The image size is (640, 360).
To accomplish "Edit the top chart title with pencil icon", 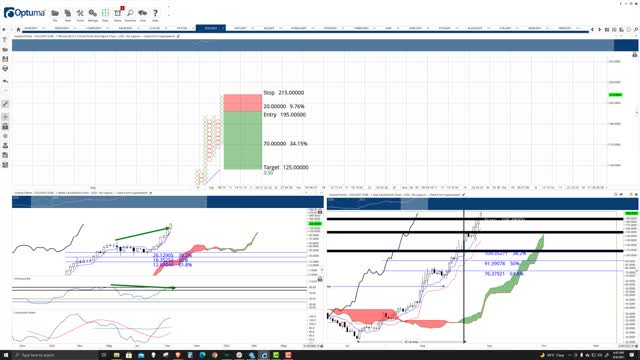I will coord(178,36).
